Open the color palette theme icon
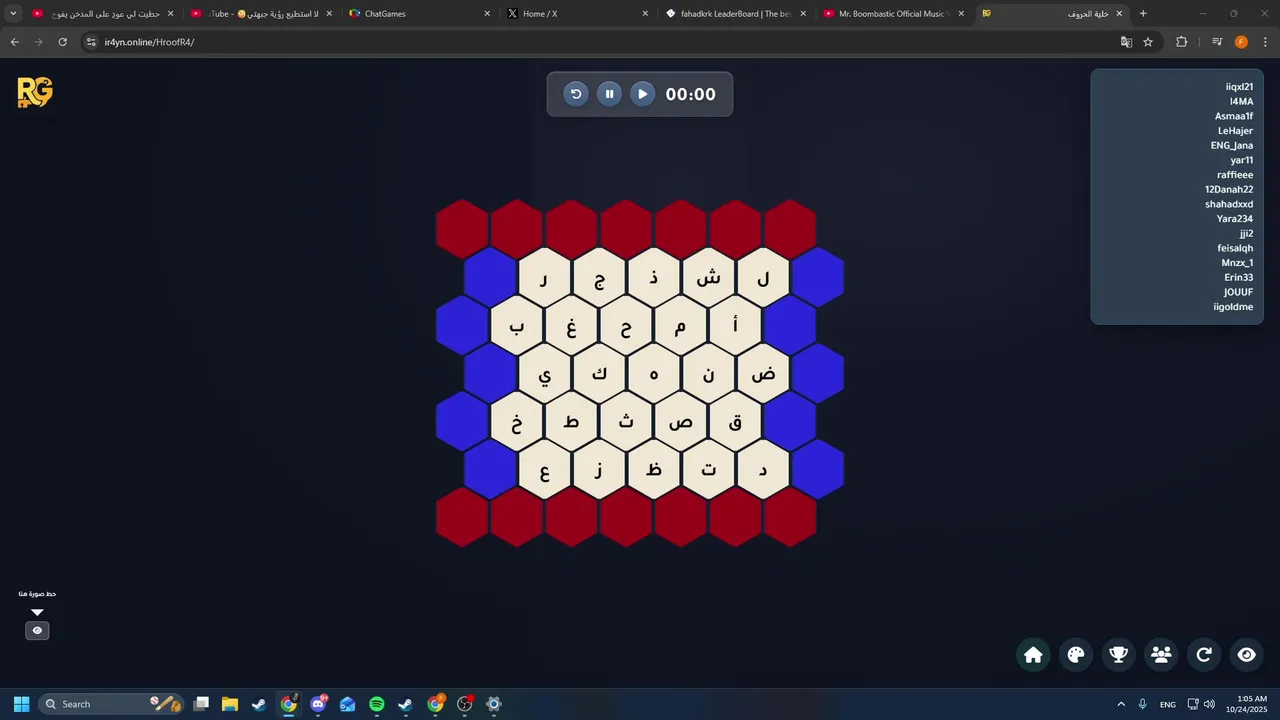Image resolution: width=1280 pixels, height=720 pixels. [x=1076, y=655]
